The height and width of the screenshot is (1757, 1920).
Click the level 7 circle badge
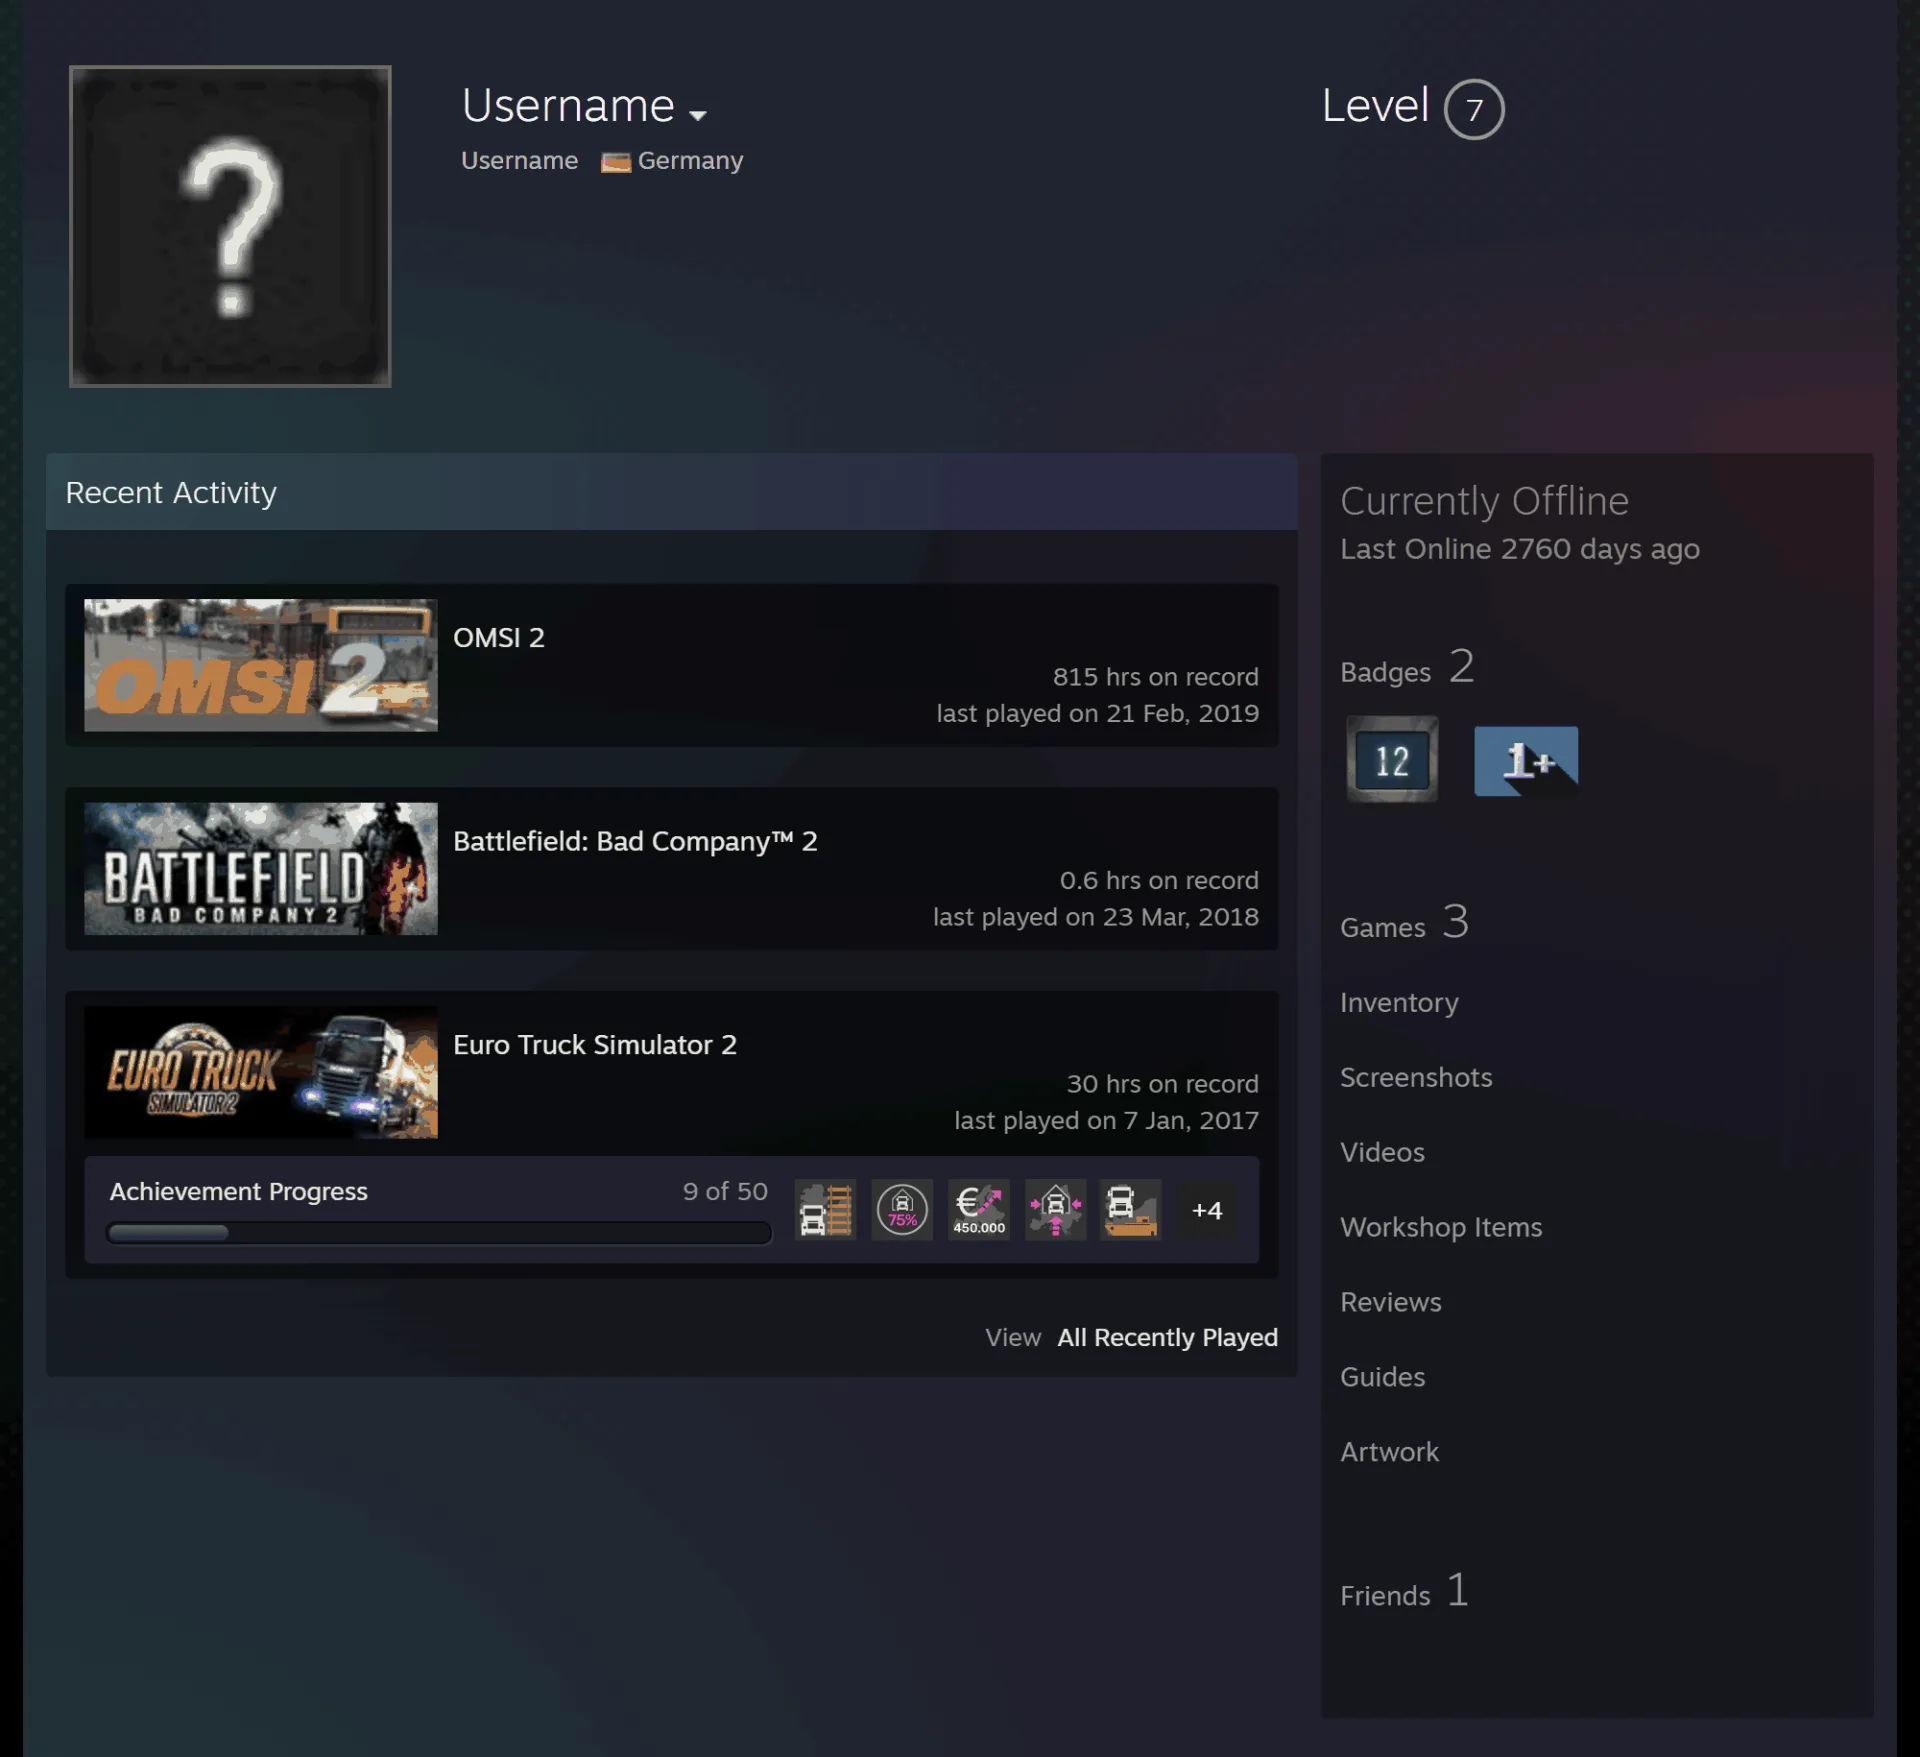pos(1473,109)
